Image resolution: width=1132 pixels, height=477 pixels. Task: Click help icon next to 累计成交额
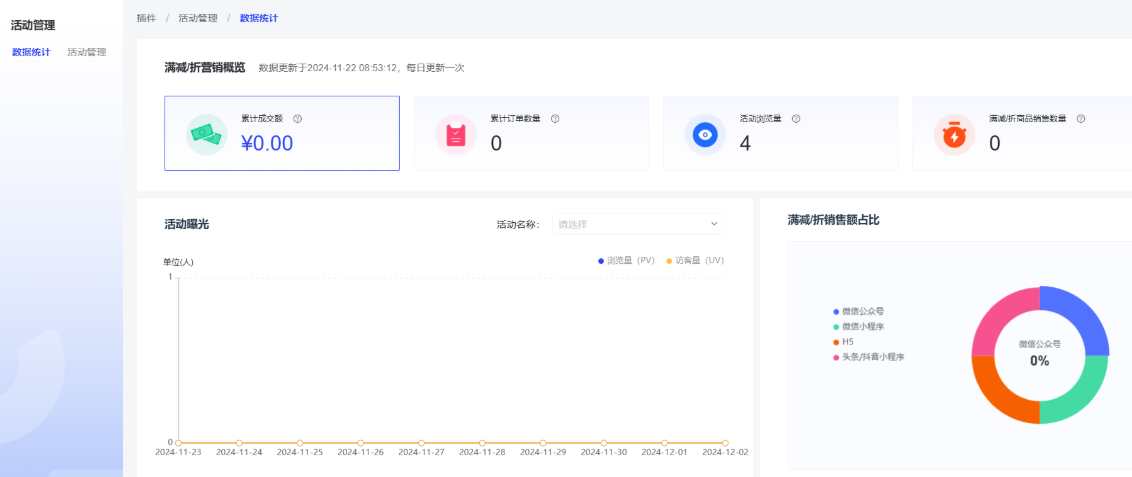click(x=298, y=118)
